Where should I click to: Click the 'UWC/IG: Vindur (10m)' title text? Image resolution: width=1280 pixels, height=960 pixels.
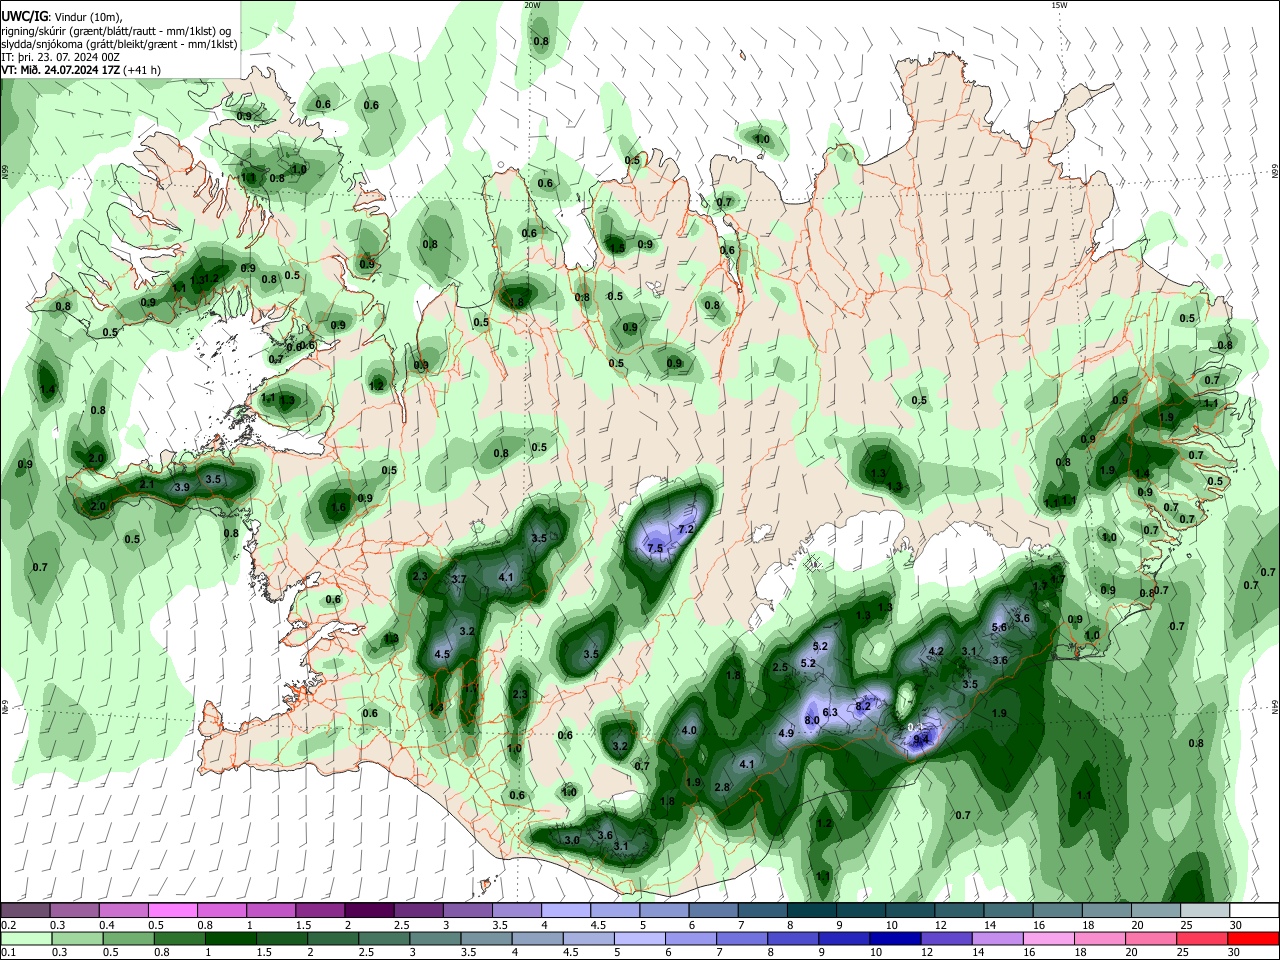click(x=60, y=17)
